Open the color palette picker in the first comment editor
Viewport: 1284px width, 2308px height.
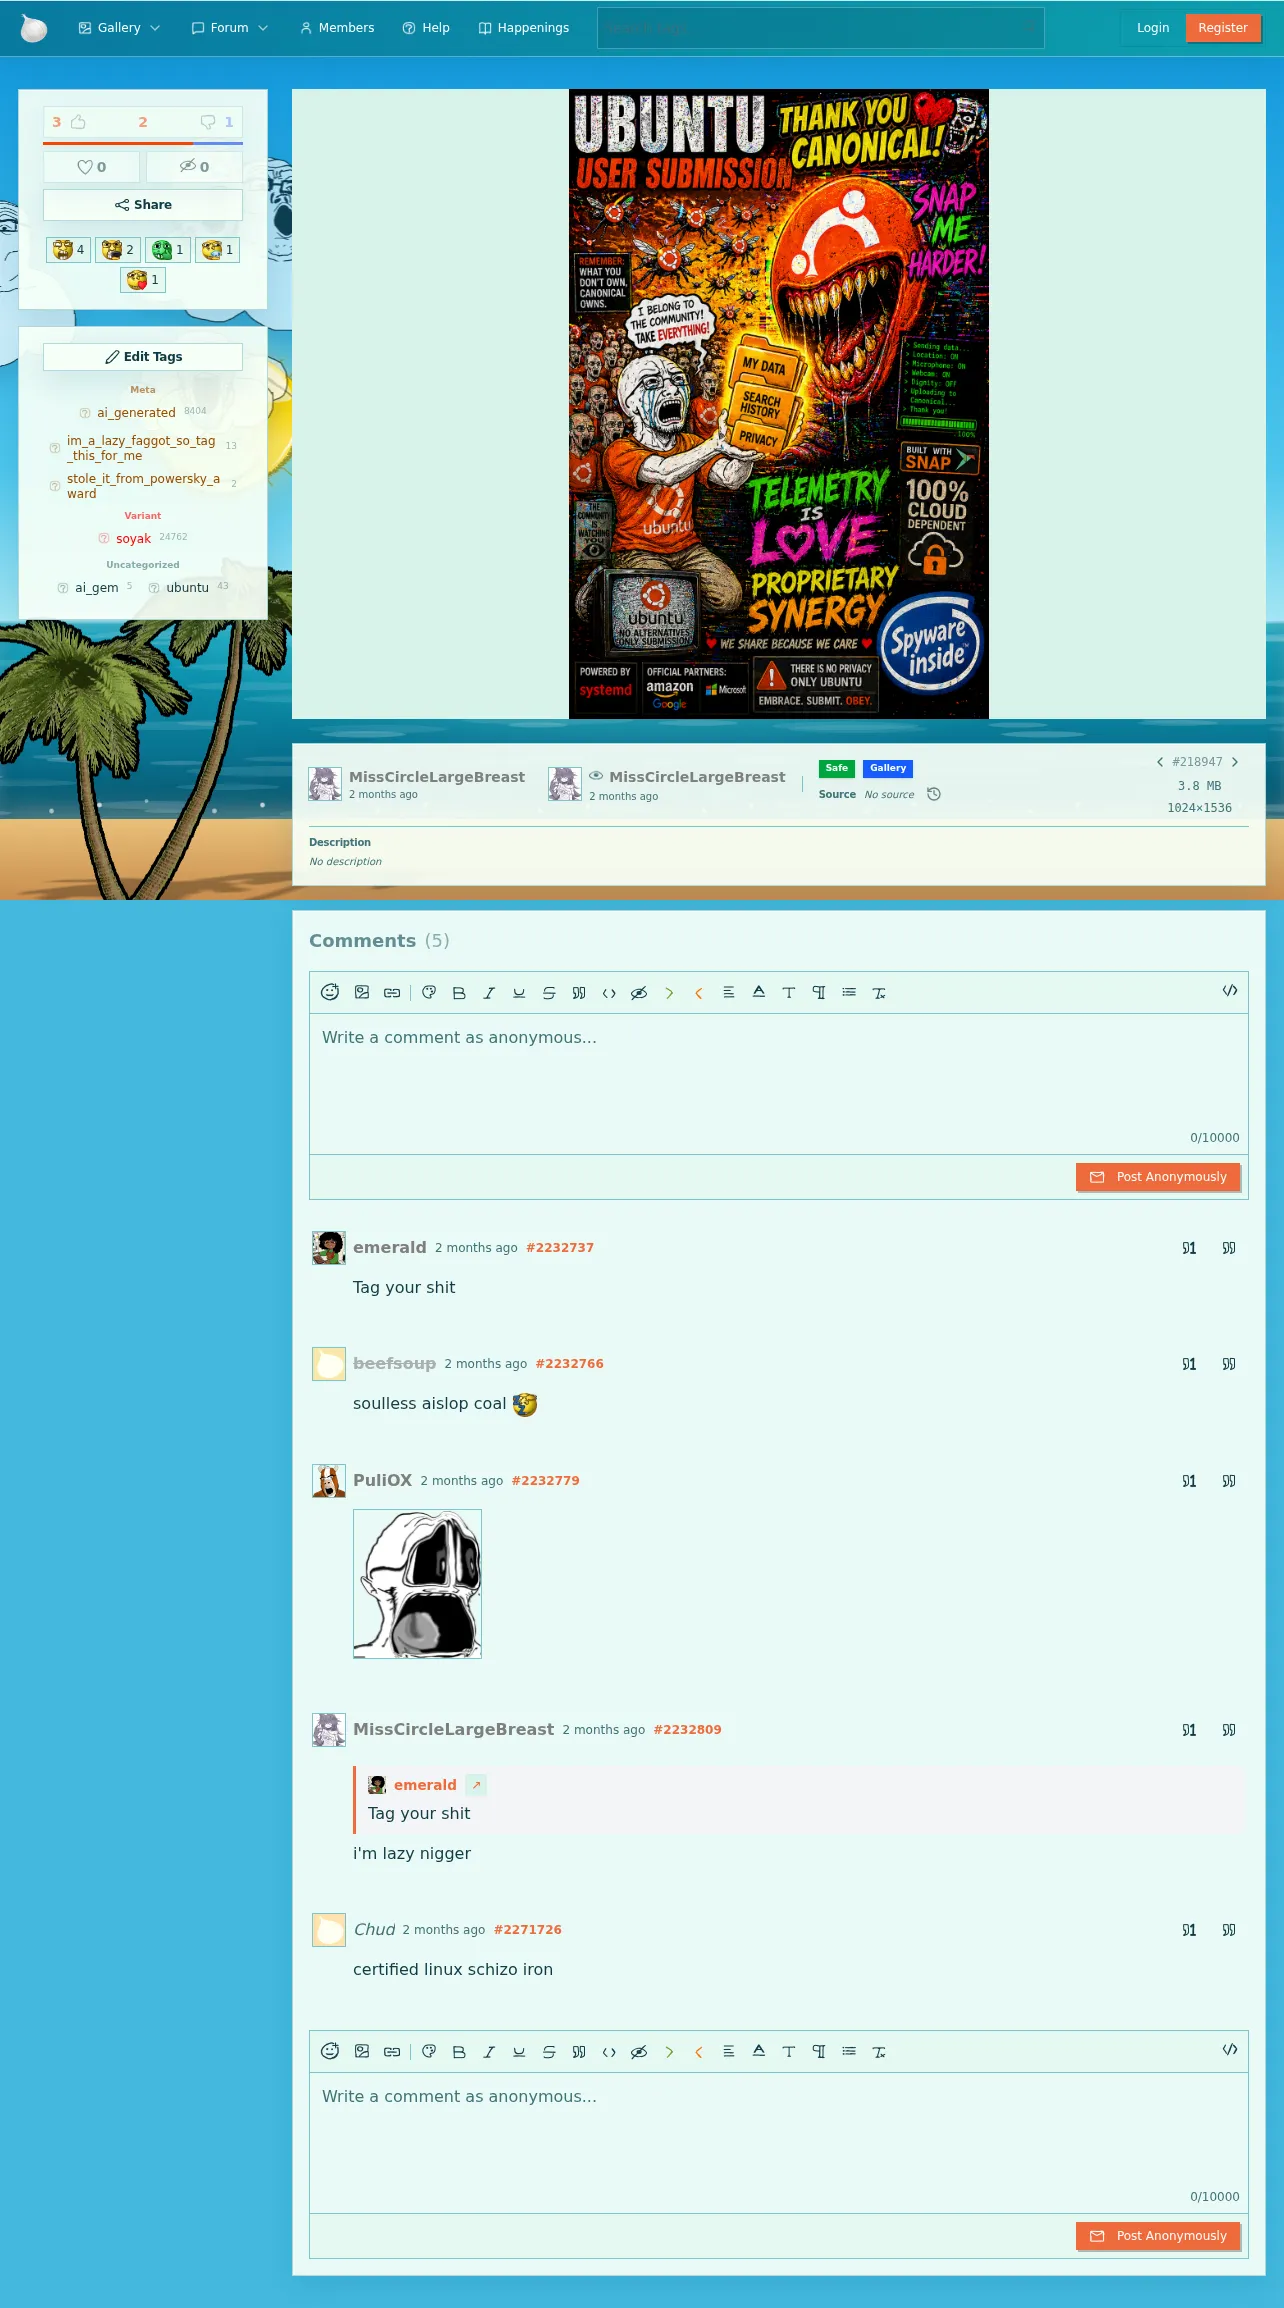pos(429,992)
